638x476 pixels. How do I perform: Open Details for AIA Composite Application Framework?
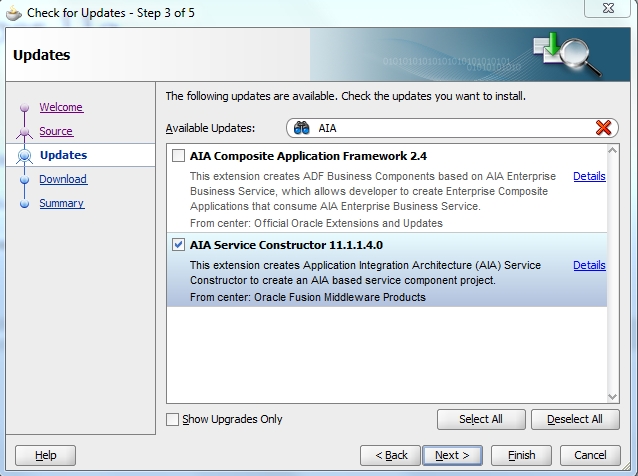coord(589,176)
